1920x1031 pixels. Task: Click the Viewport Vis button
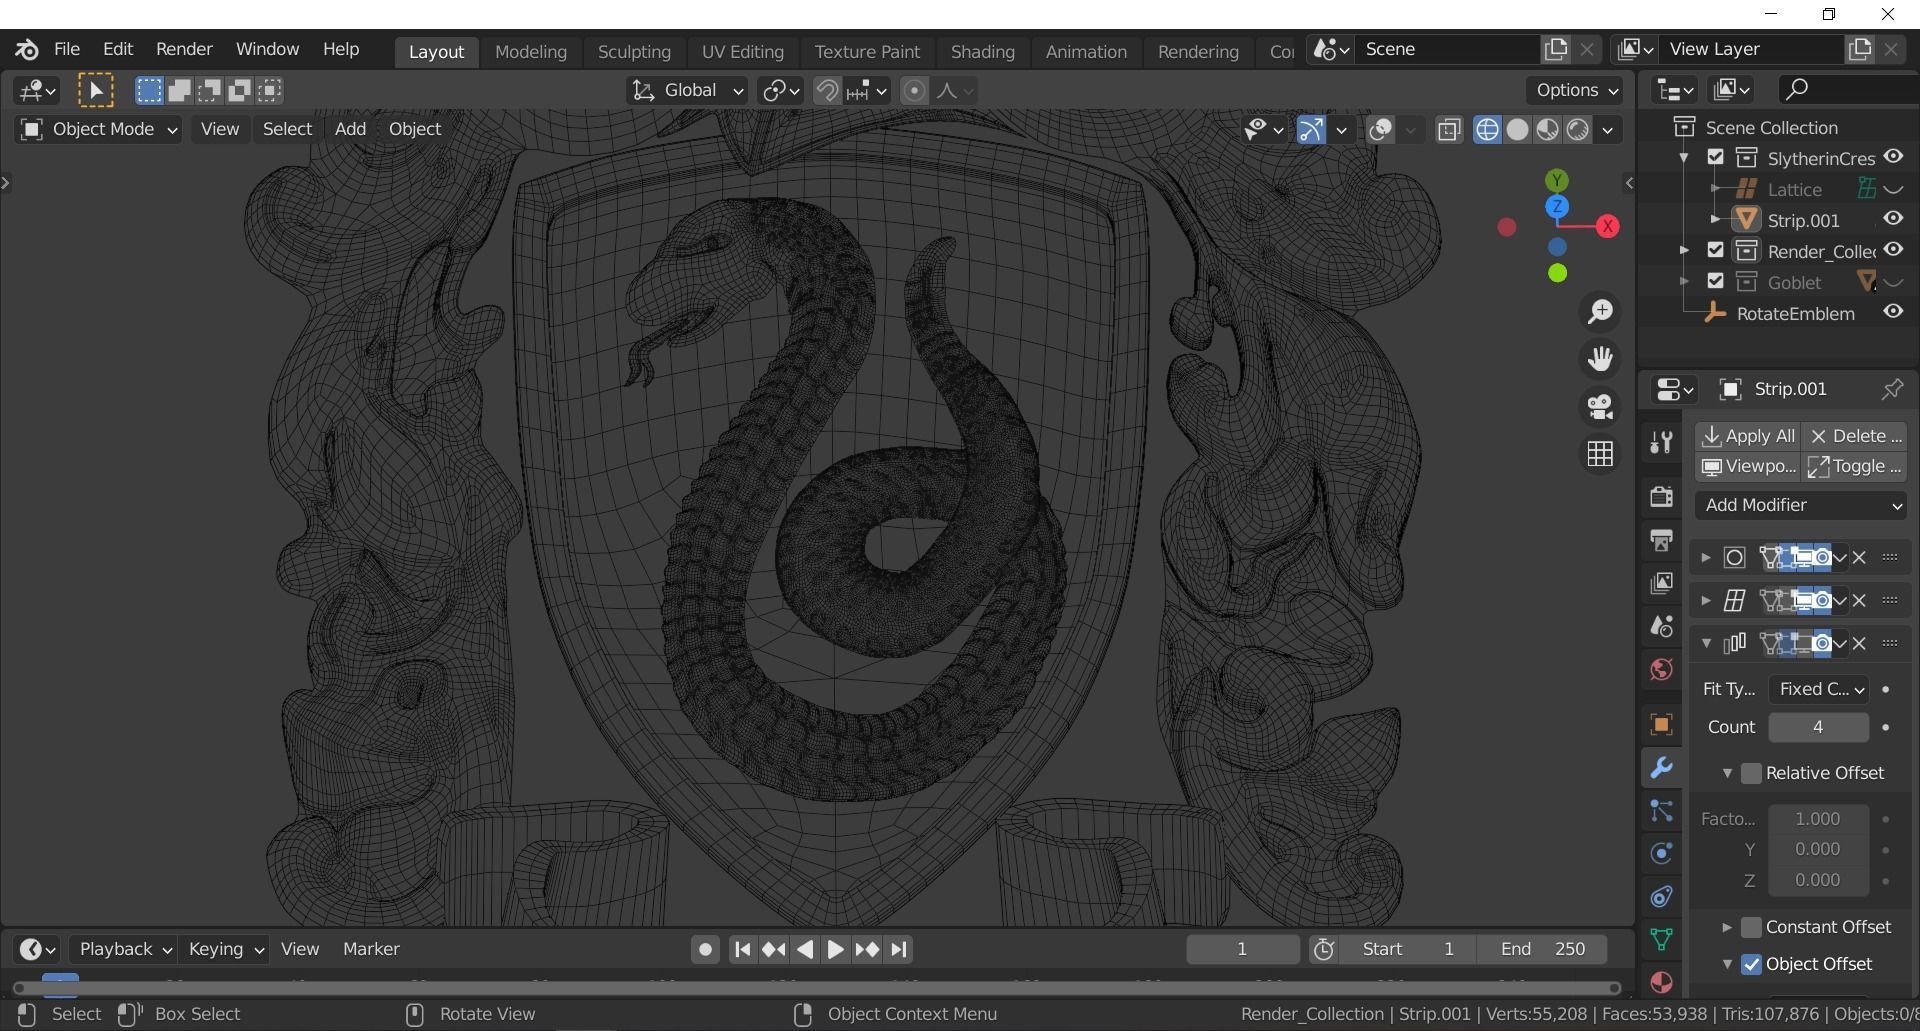point(1748,467)
